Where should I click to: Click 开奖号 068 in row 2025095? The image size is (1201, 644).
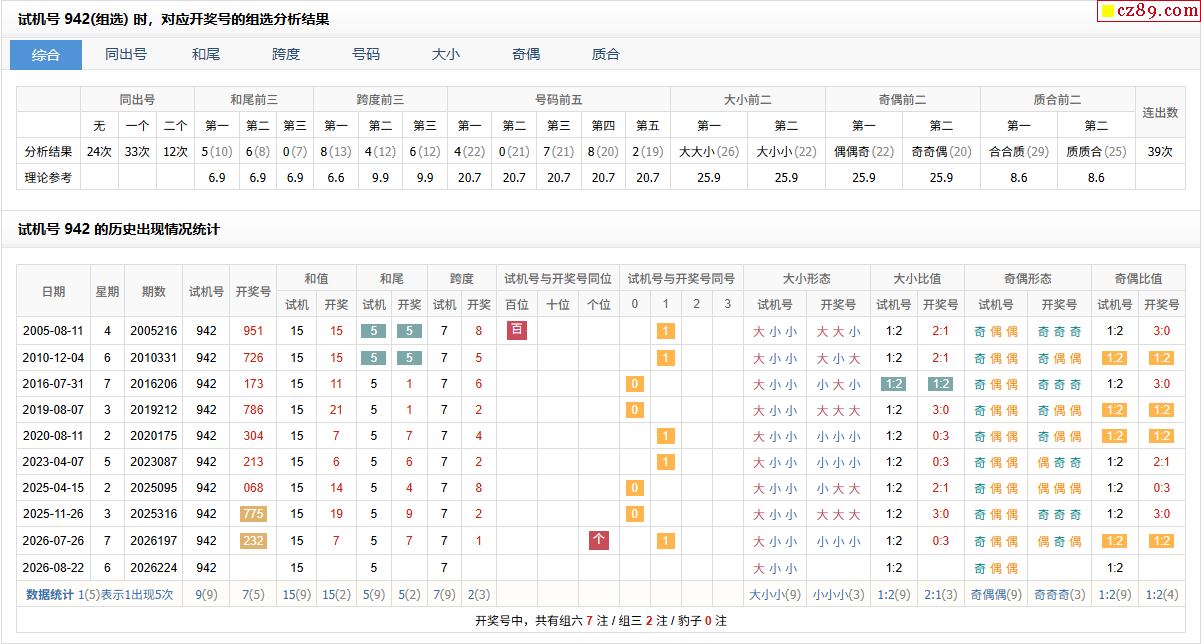tap(253, 488)
